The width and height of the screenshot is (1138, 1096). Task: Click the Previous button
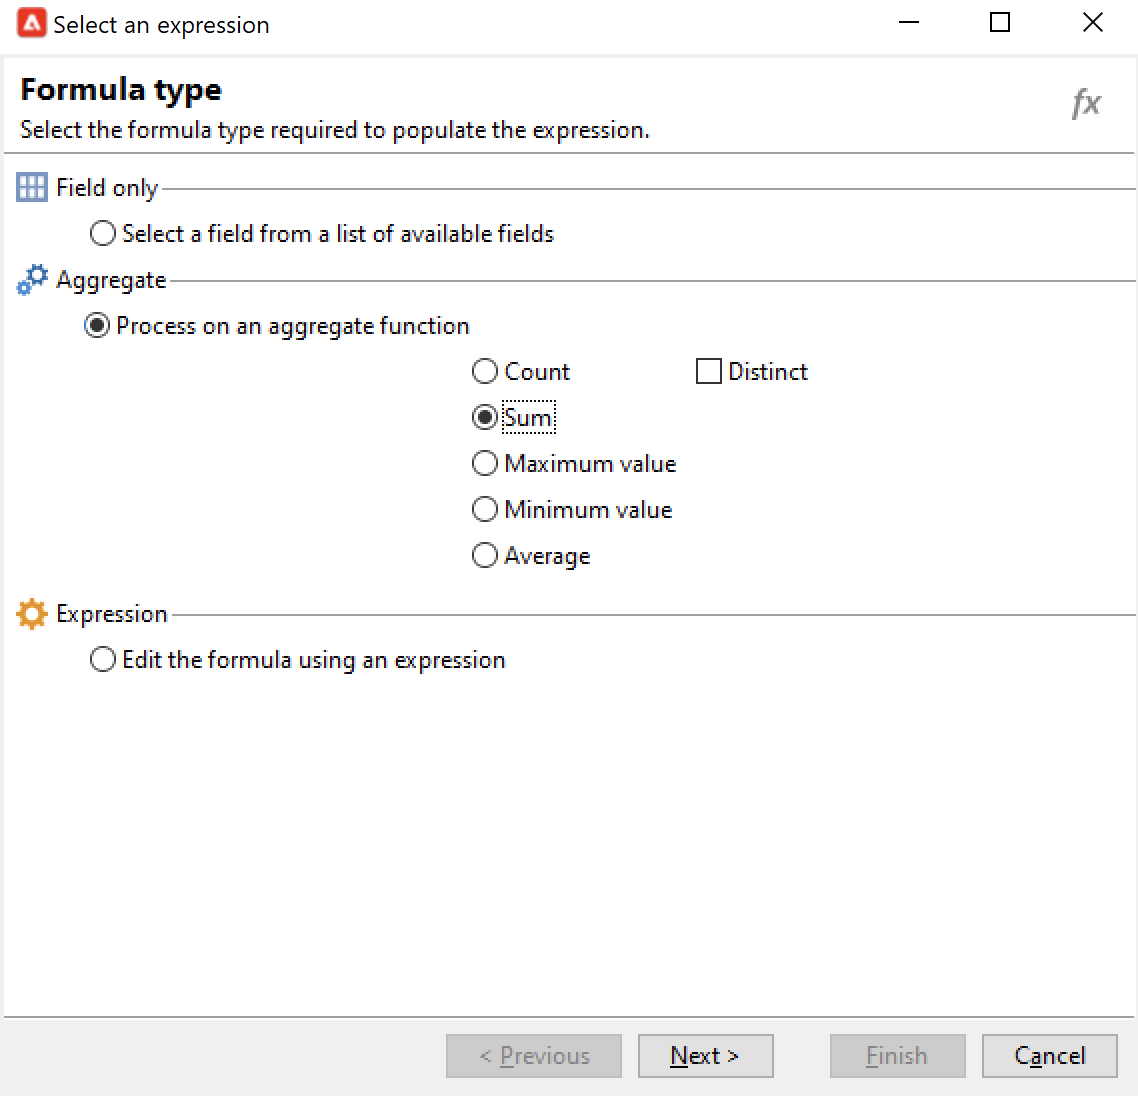(x=534, y=1056)
